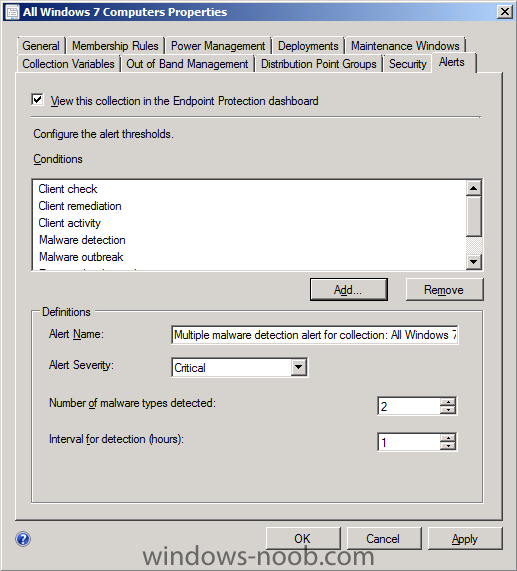Screen dimensions: 517x571
Task: Select the Out of Band Management tab
Action: point(187,64)
